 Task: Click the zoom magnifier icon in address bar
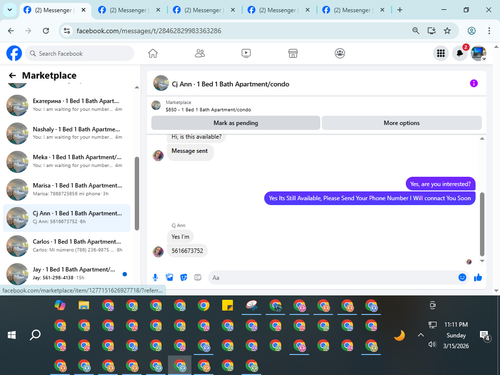point(416,31)
